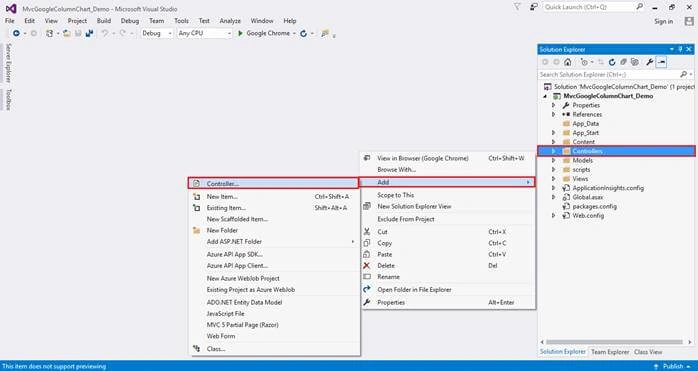This screenshot has height=371, width=698.
Task: Click the Quick Launch magnifier icon
Action: pyautogui.click(x=639, y=7)
